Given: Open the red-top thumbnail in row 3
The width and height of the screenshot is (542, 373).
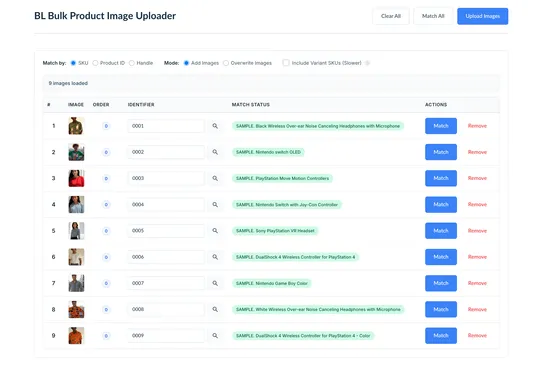Looking at the screenshot, I should click(x=76, y=178).
